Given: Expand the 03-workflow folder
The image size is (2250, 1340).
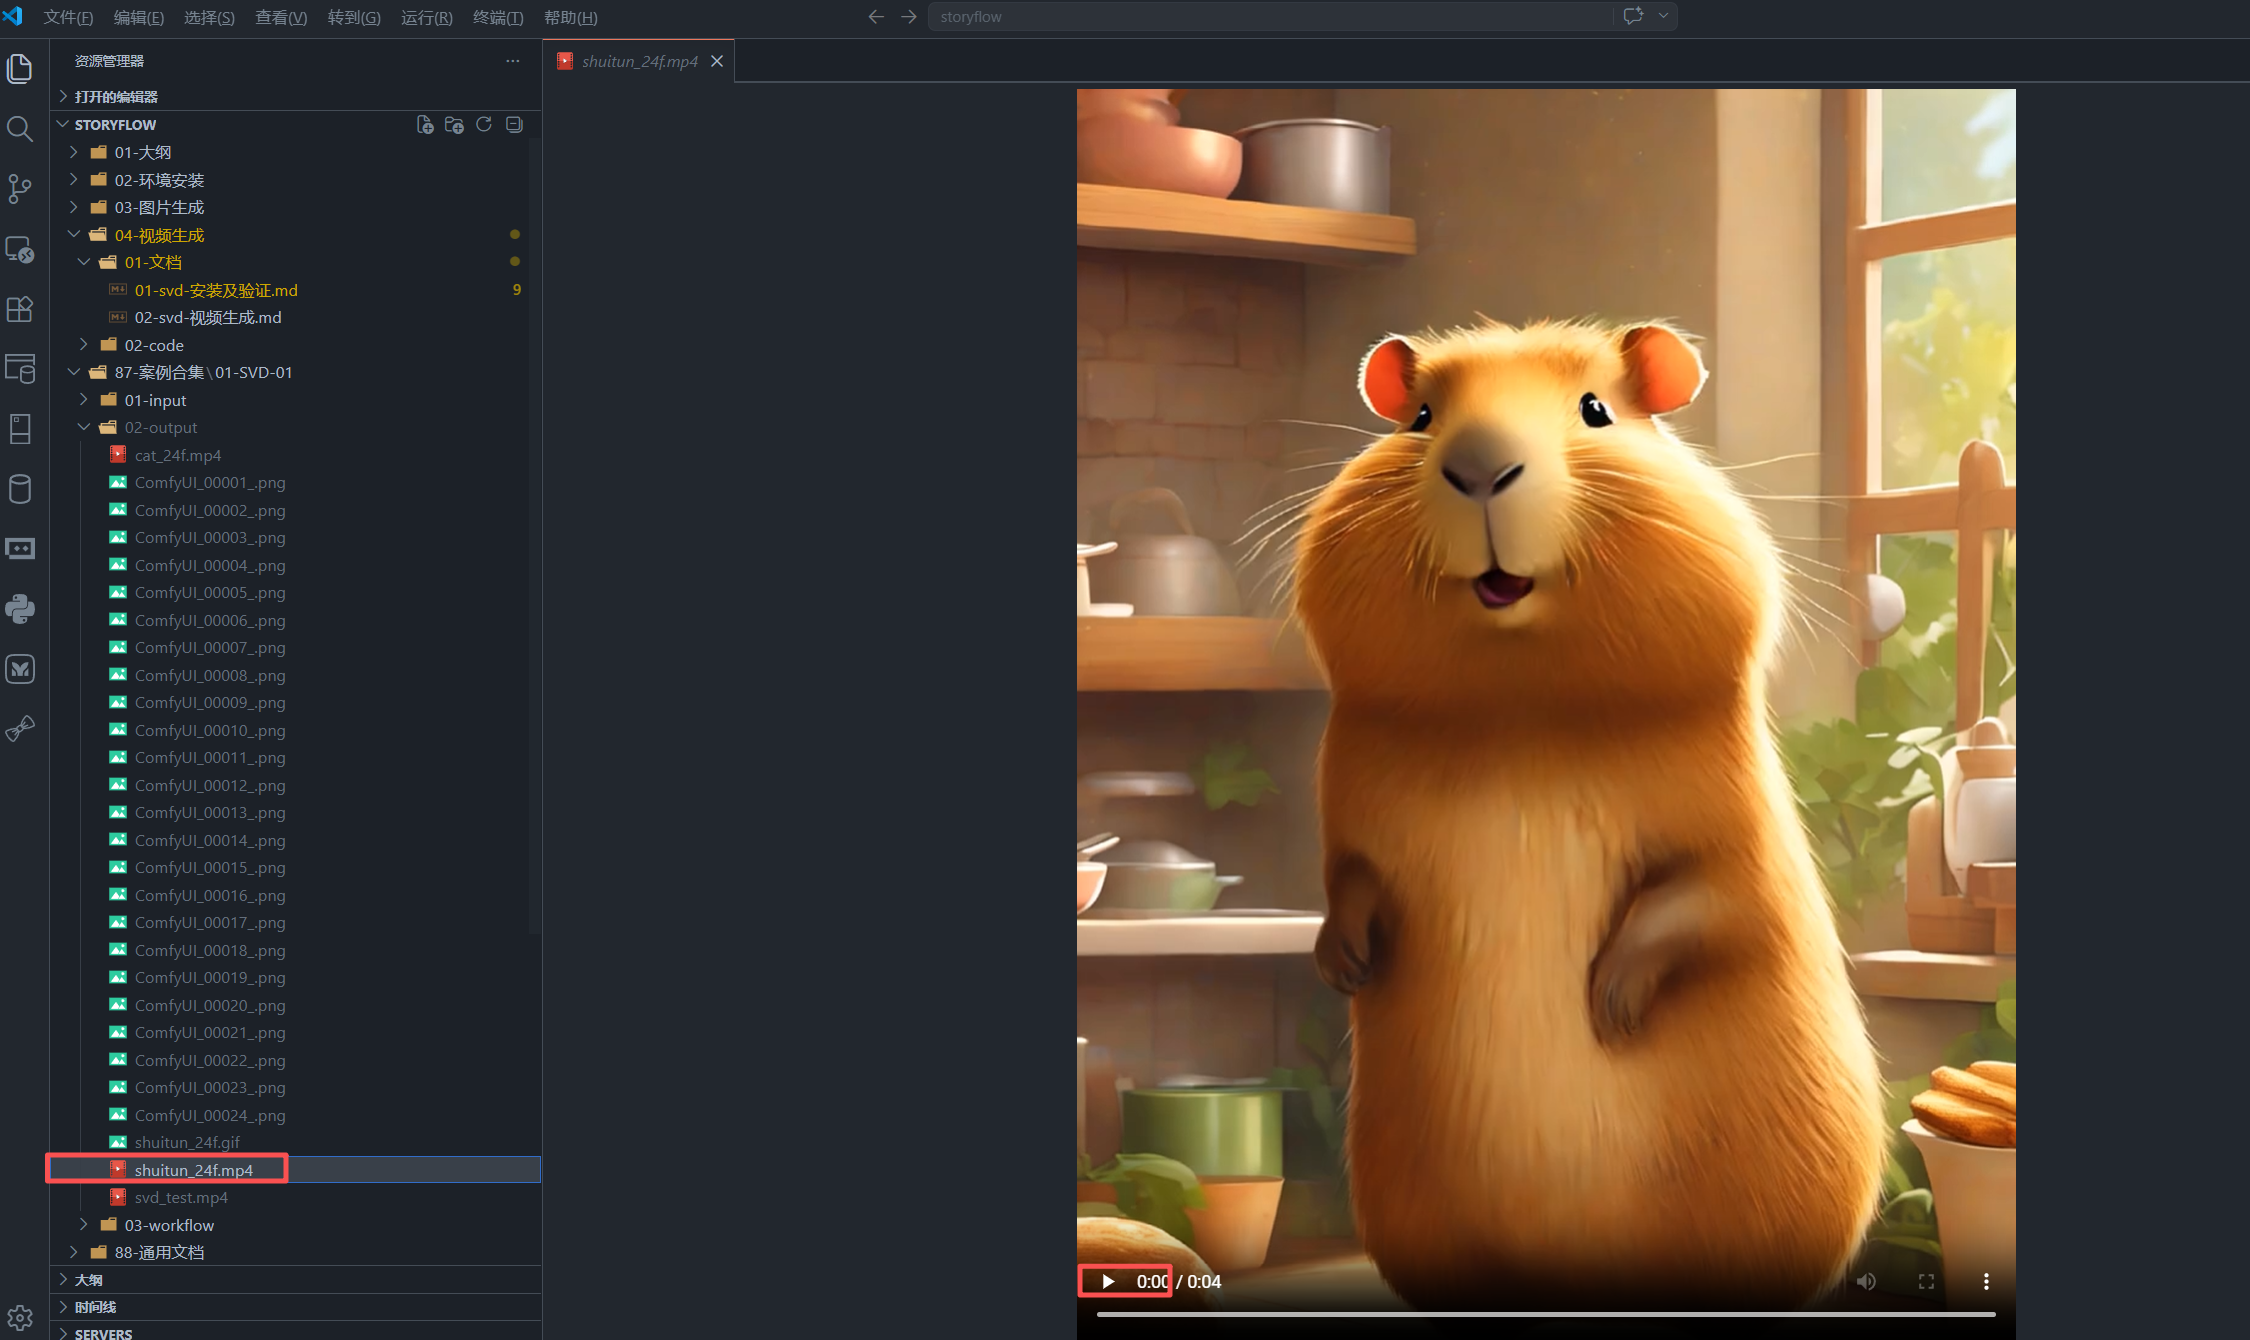Looking at the screenshot, I should point(168,1225).
